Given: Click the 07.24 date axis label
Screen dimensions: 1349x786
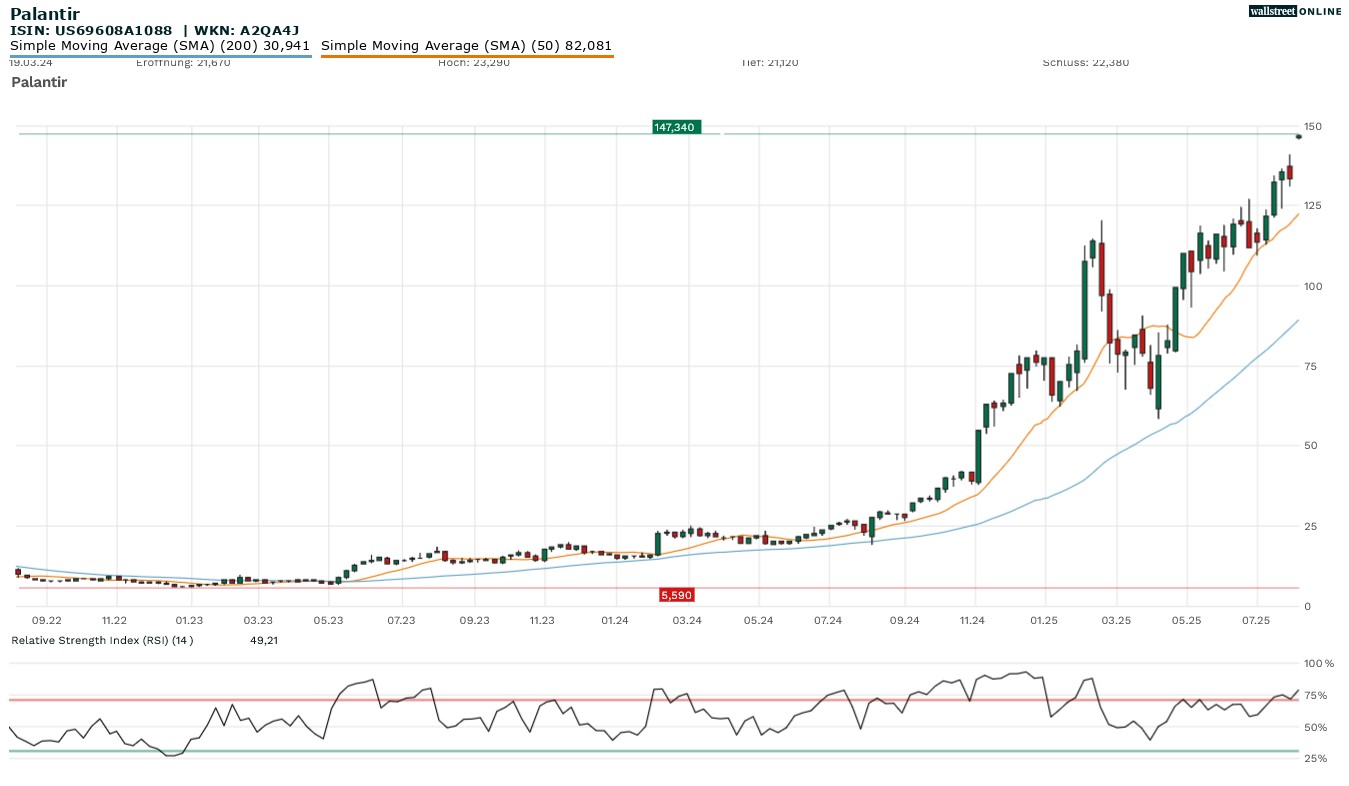Looking at the screenshot, I should (827, 621).
